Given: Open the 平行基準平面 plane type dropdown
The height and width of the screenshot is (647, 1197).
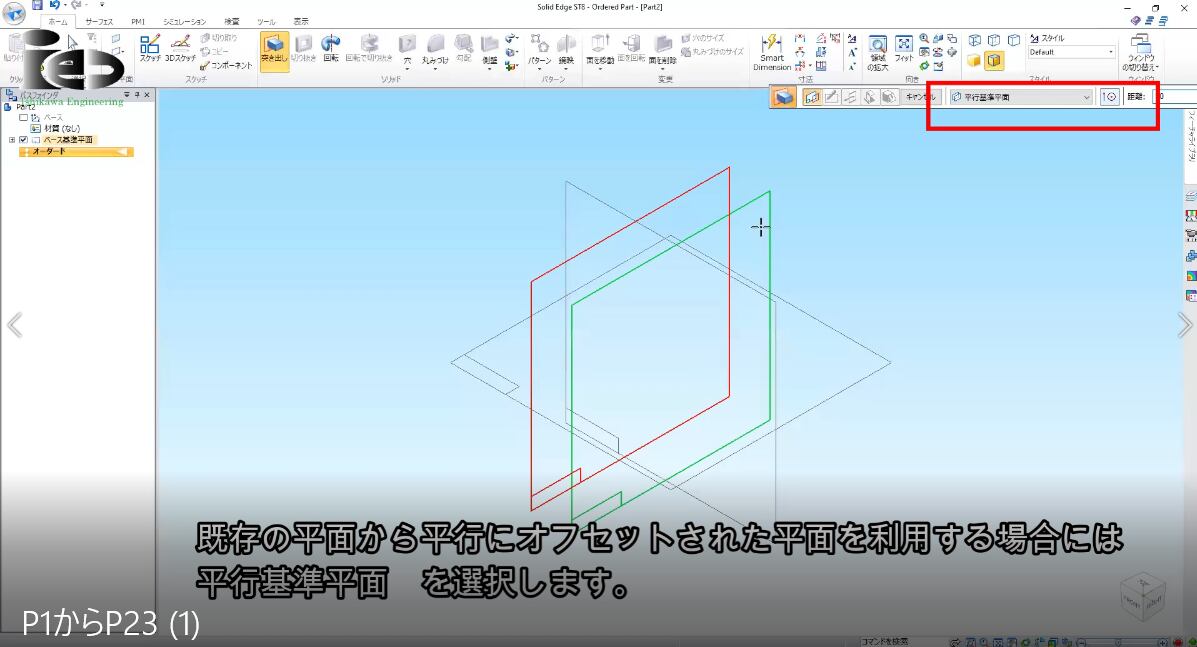Looking at the screenshot, I should click(1086, 97).
